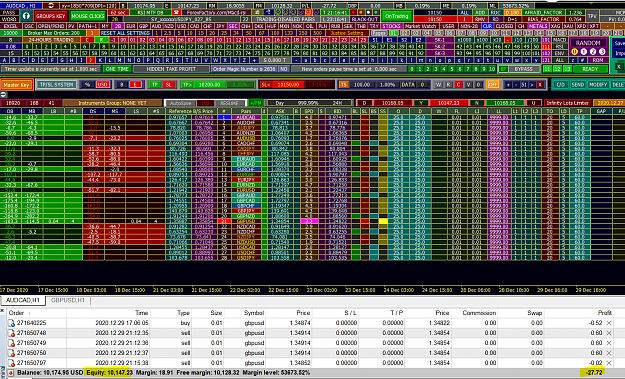
Task: Click the magenta SPO cell in GBPUSD row
Action: pyautogui.click(x=309, y=221)
